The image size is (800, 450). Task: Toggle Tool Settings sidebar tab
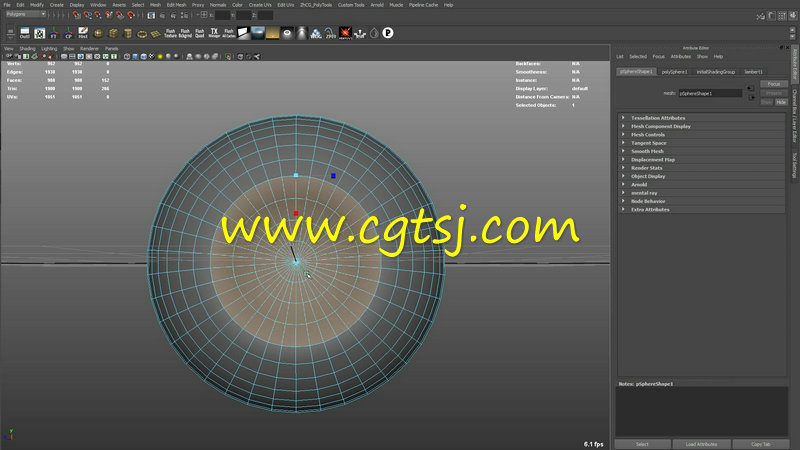click(794, 165)
